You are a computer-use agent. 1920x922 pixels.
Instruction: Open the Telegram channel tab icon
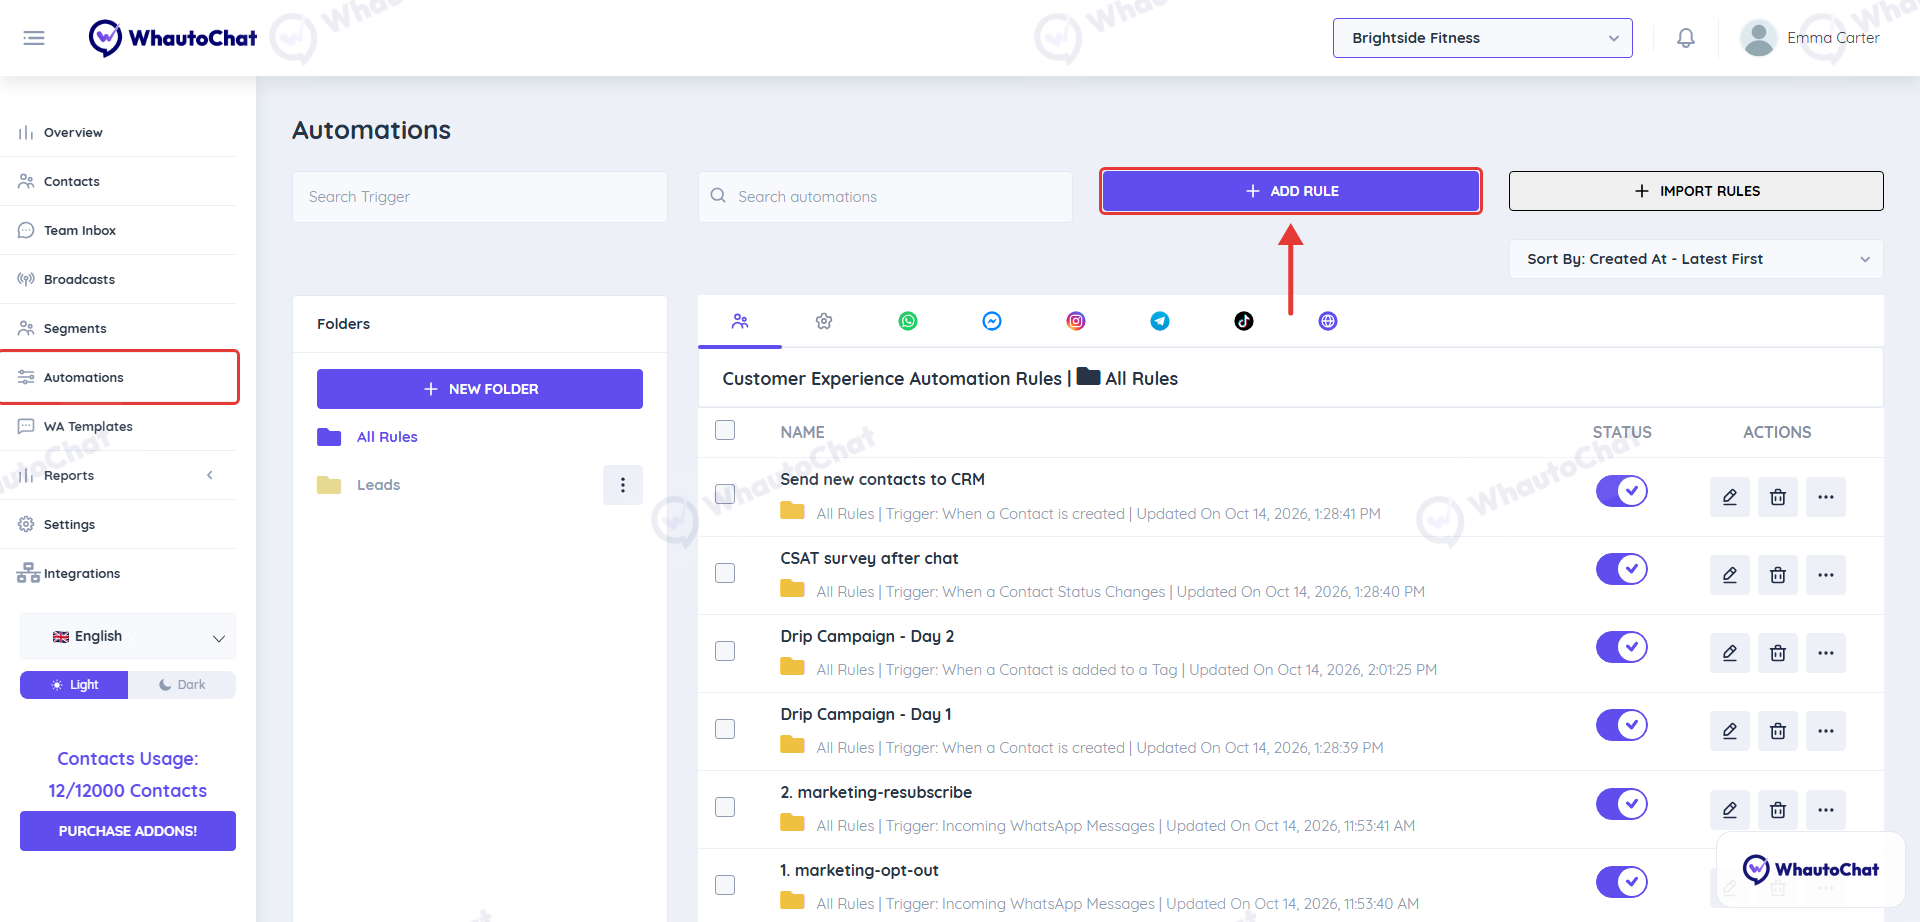pos(1160,321)
